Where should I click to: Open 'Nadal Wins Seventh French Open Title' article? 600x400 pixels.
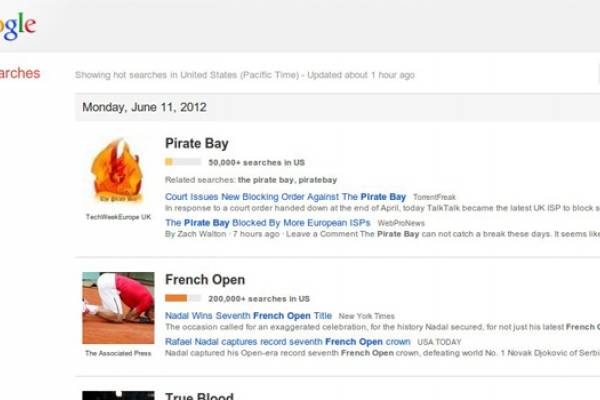click(x=248, y=316)
